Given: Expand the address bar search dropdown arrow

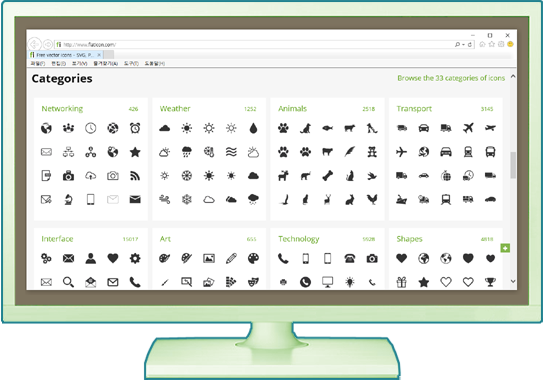Looking at the screenshot, I should [x=464, y=45].
